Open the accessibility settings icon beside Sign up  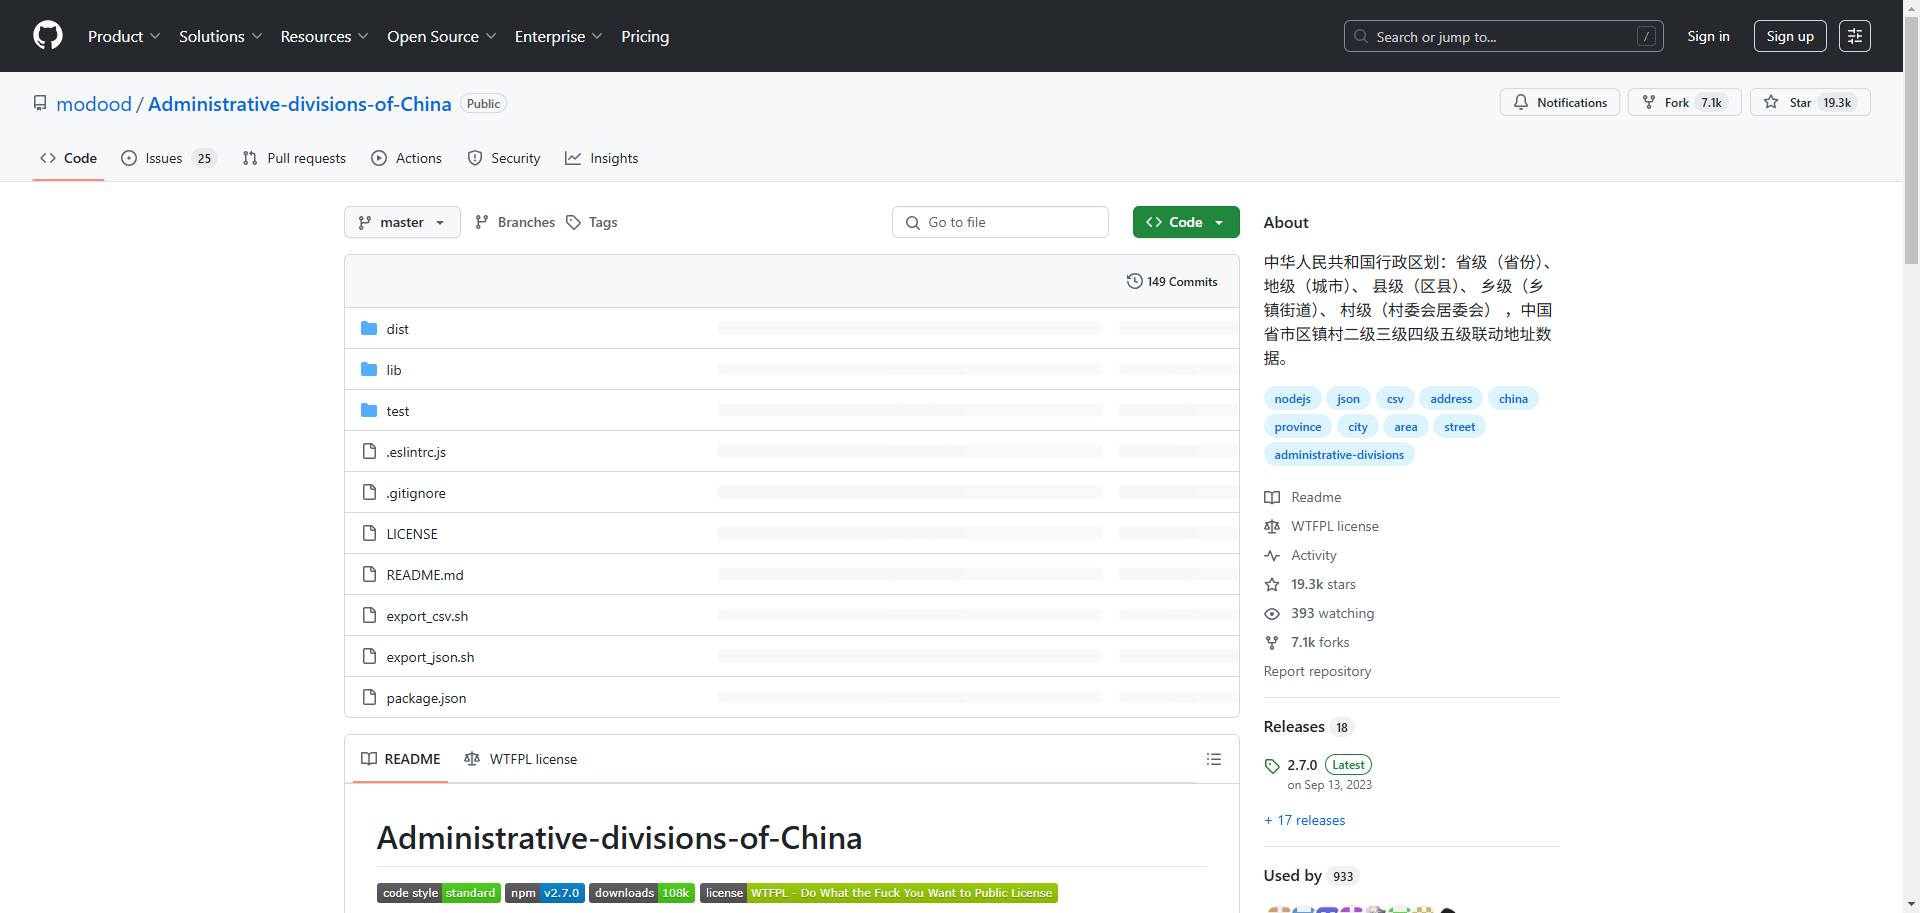(1855, 36)
